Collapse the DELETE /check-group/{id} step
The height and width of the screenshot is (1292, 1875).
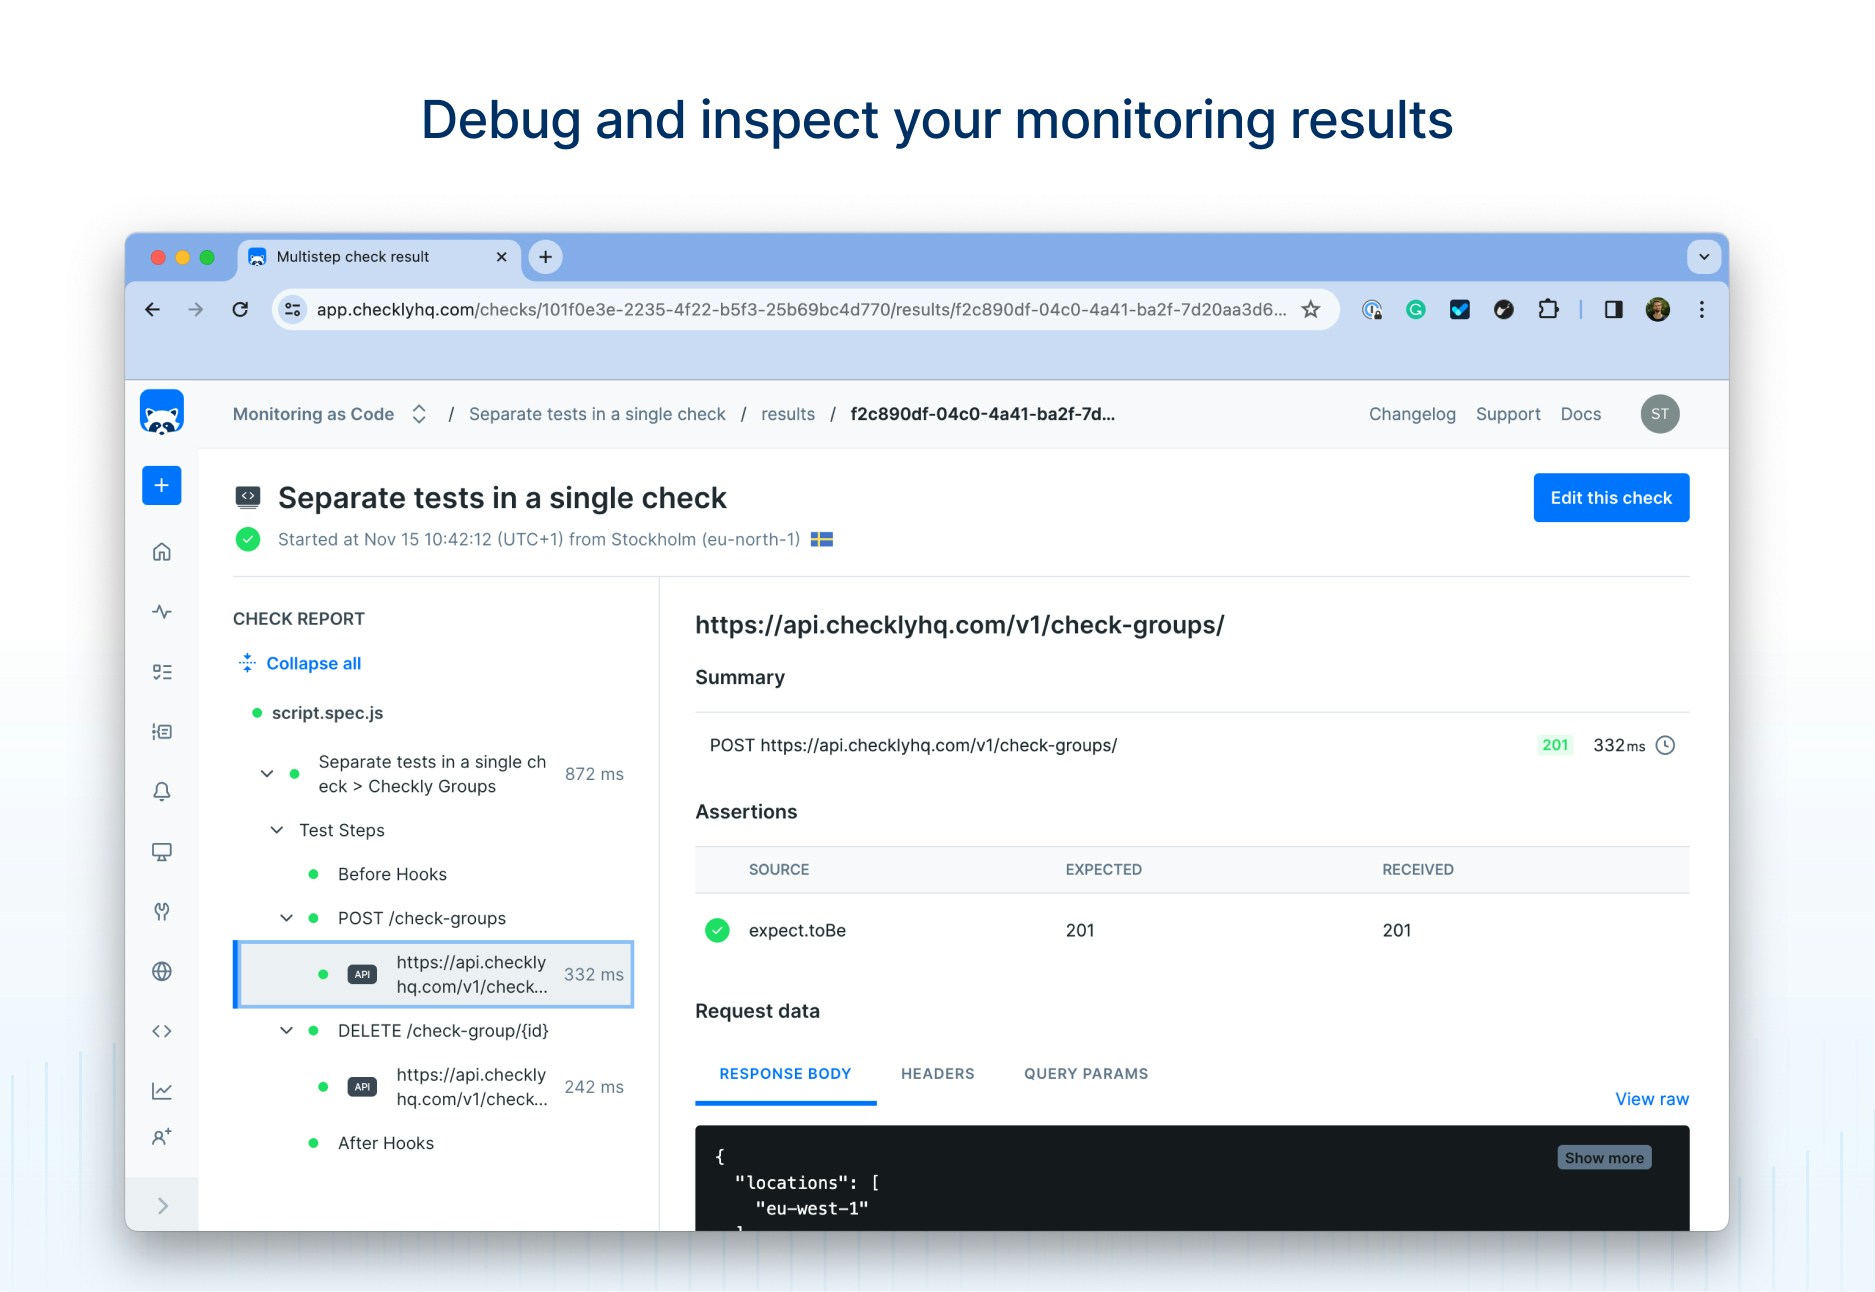pos(286,1030)
